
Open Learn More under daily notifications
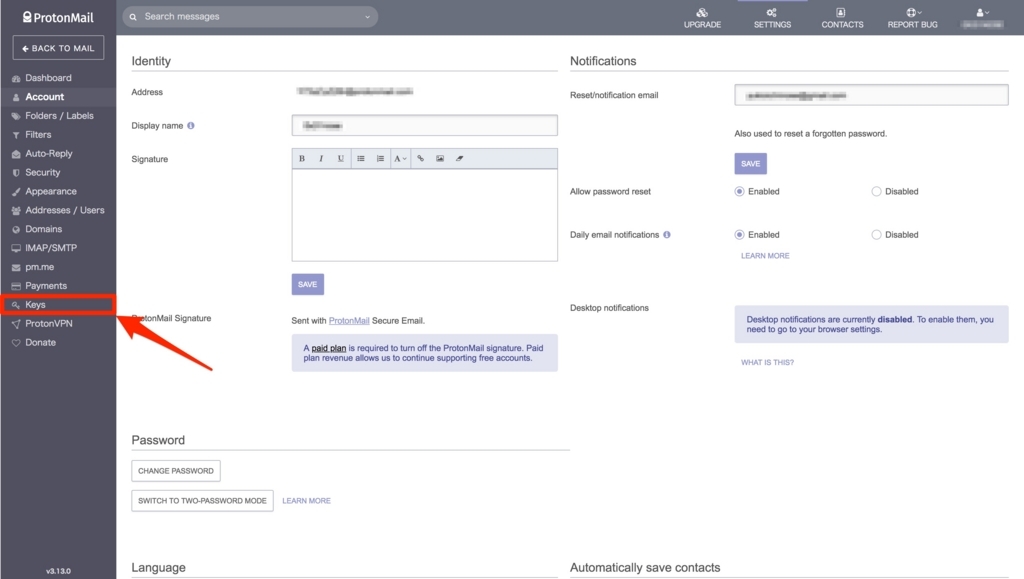(765, 256)
